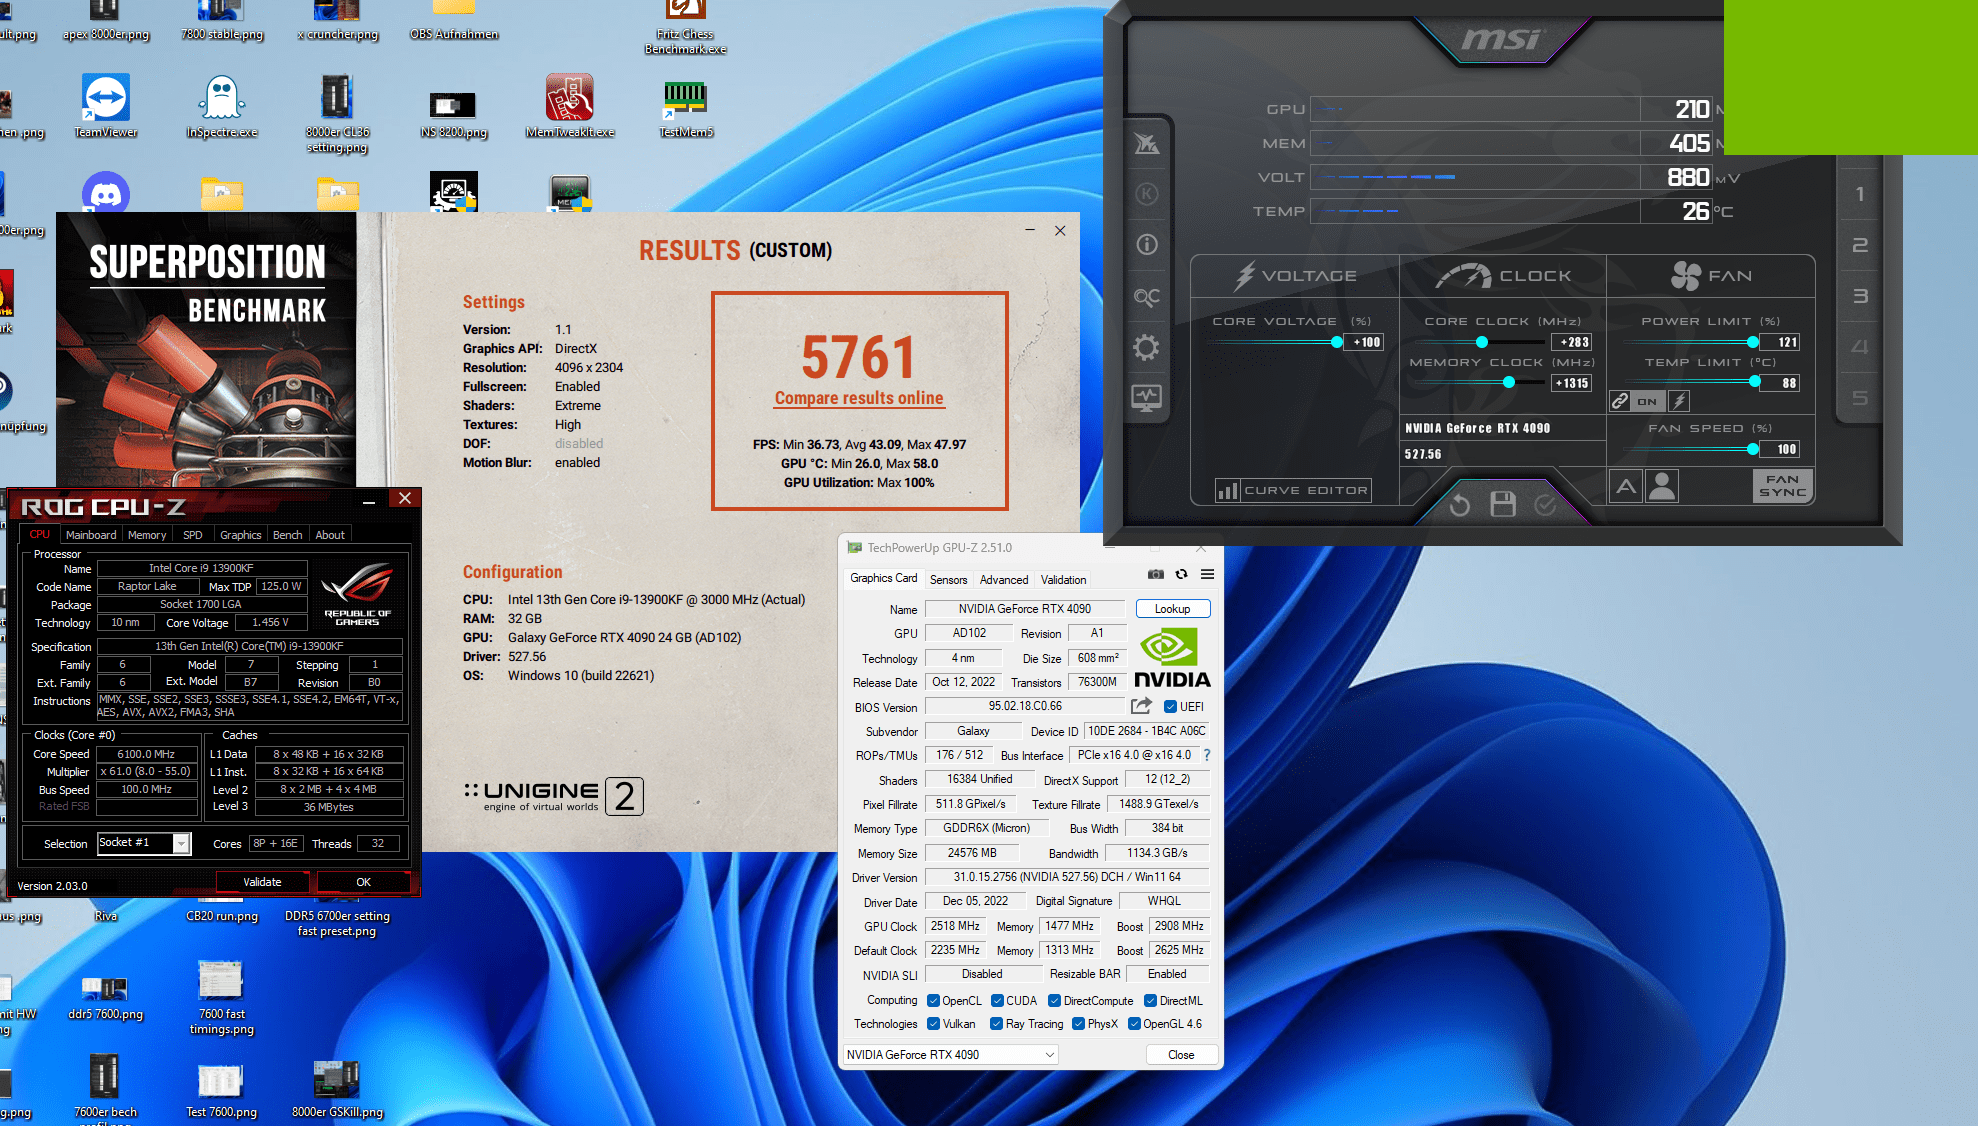
Task: Open the Bench tab in CPU-Z
Action: point(287,535)
